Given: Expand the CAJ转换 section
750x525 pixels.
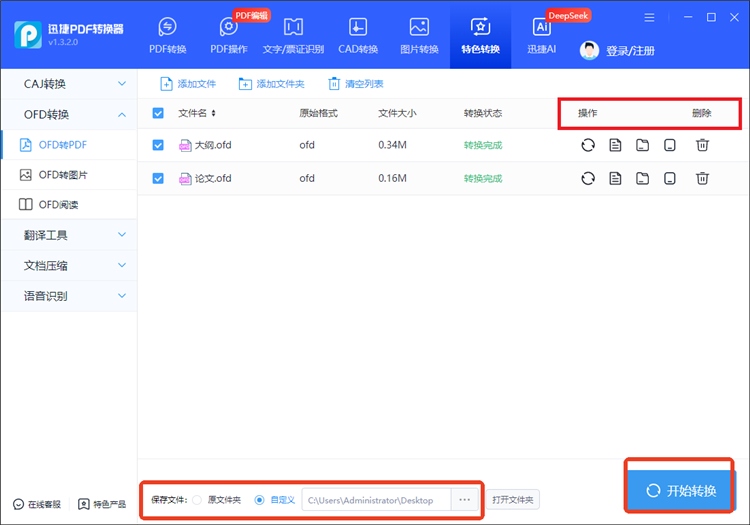Looking at the screenshot, I should tap(69, 84).
